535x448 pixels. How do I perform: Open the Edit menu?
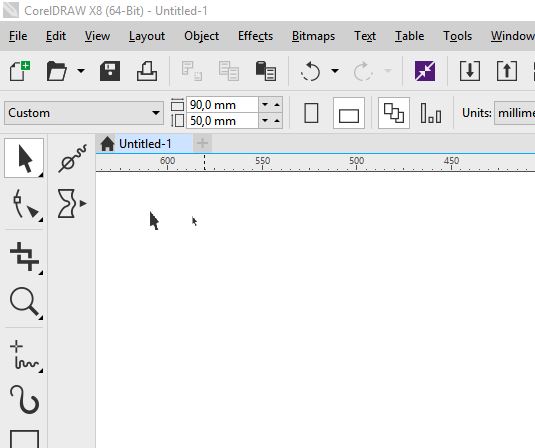coord(56,36)
